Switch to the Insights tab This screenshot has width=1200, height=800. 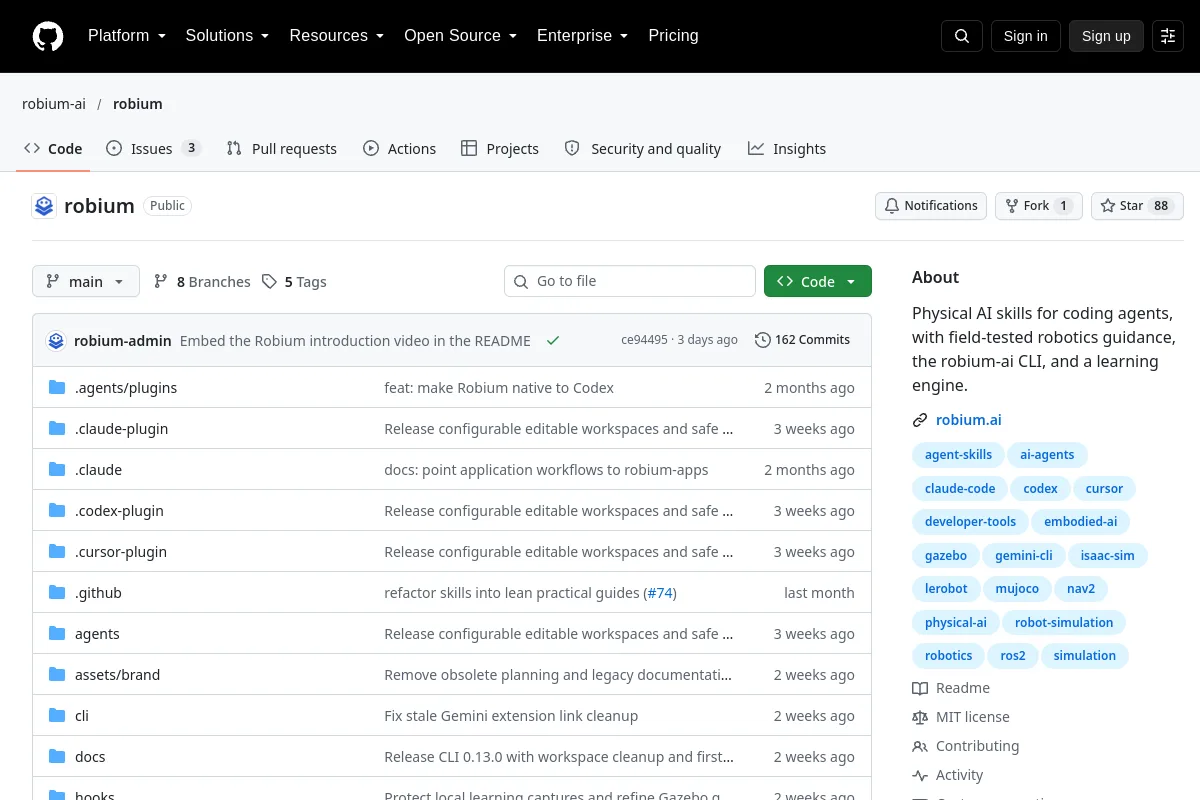coord(787,149)
